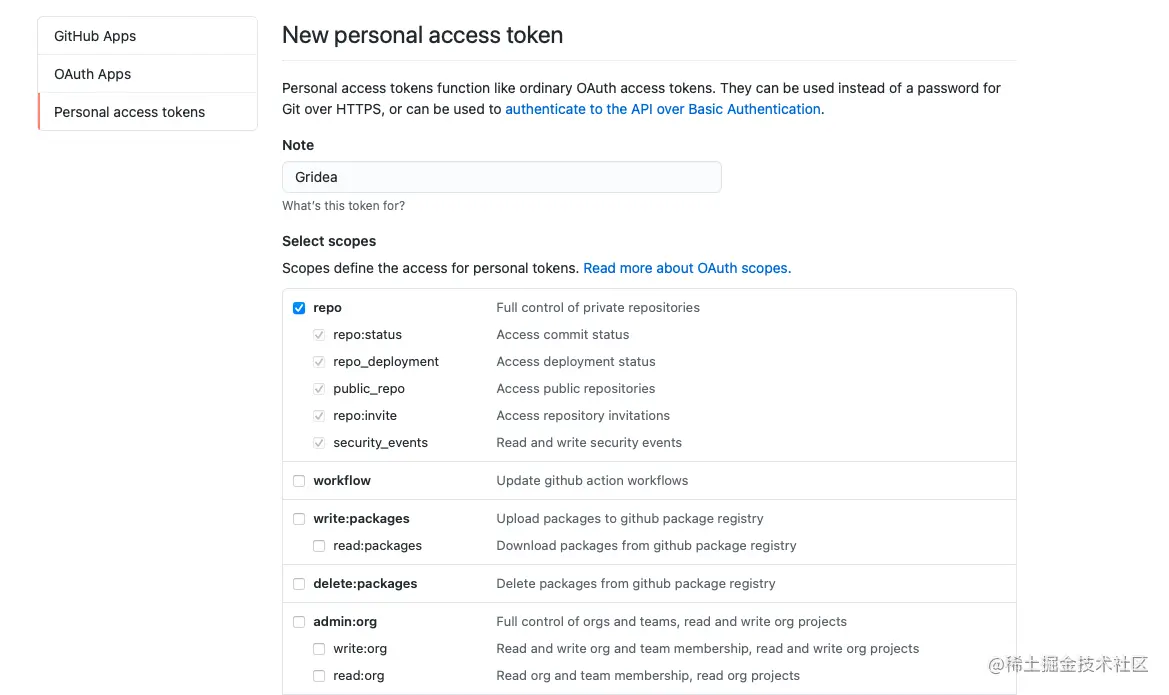The image size is (1169, 695).
Task: Go to OAuth Apps section
Action: 93,74
